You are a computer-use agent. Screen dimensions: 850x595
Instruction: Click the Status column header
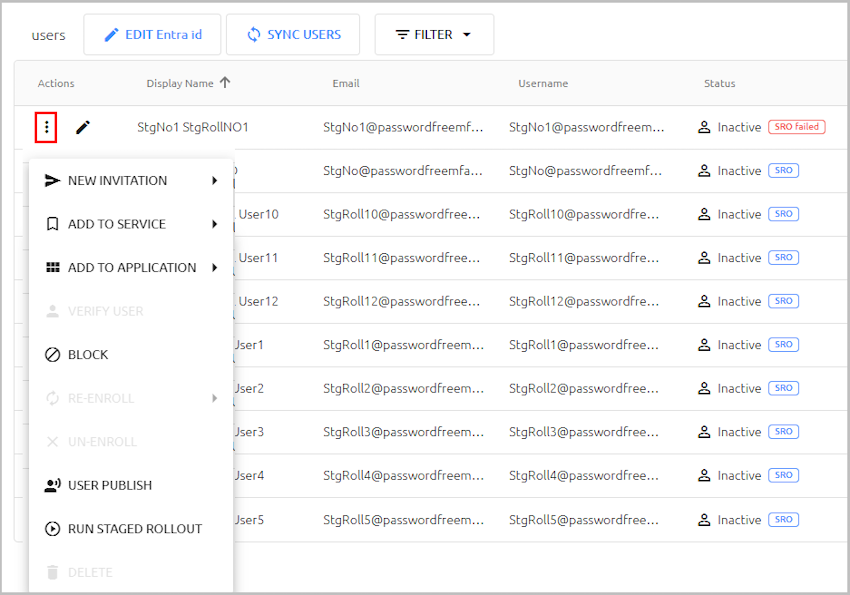coord(719,83)
